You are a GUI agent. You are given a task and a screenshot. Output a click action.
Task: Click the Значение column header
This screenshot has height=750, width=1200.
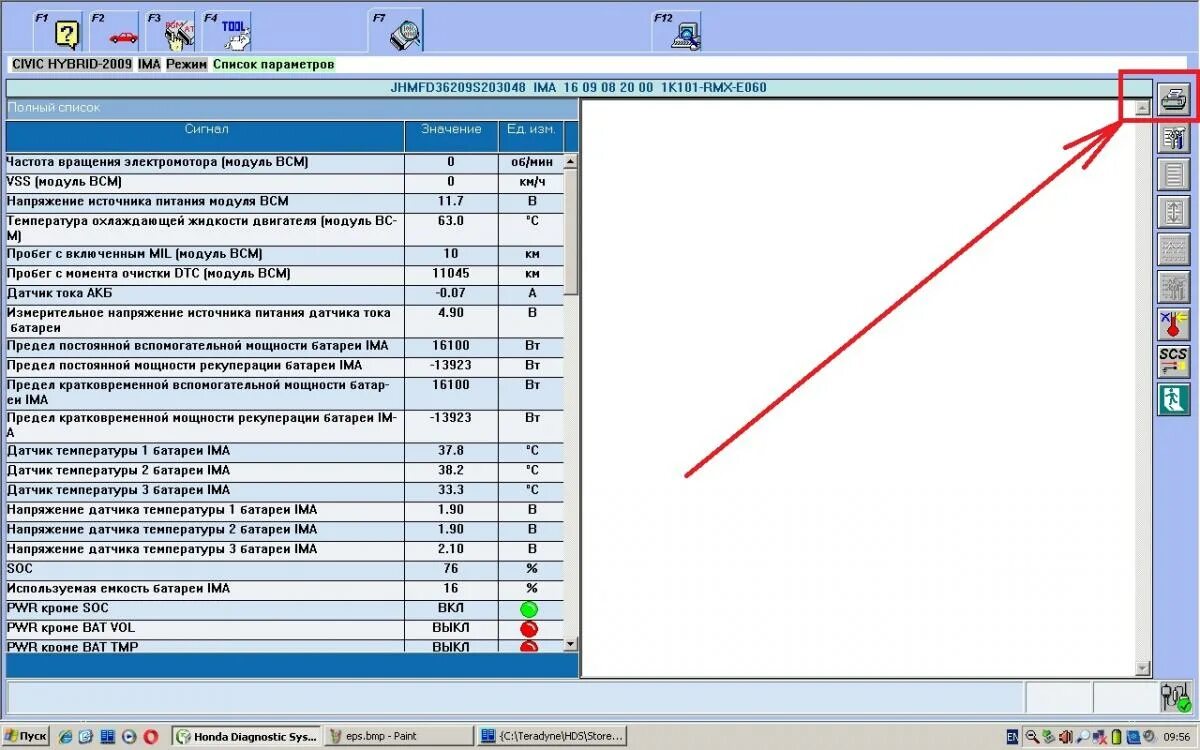[x=451, y=136]
